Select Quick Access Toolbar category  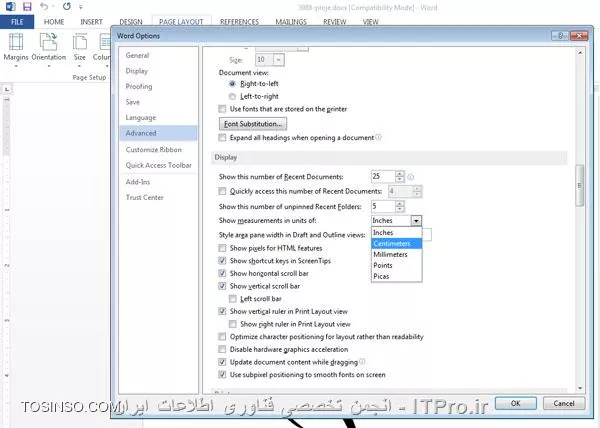point(158,165)
